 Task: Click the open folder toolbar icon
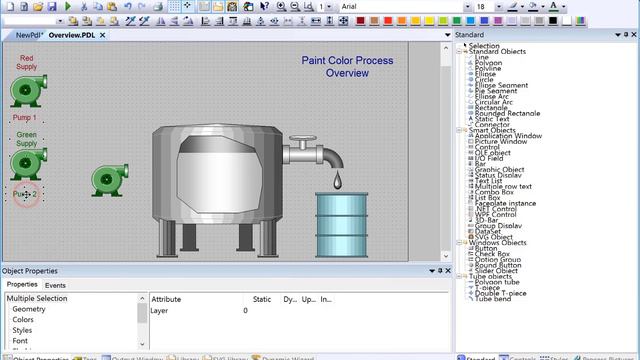38,7
